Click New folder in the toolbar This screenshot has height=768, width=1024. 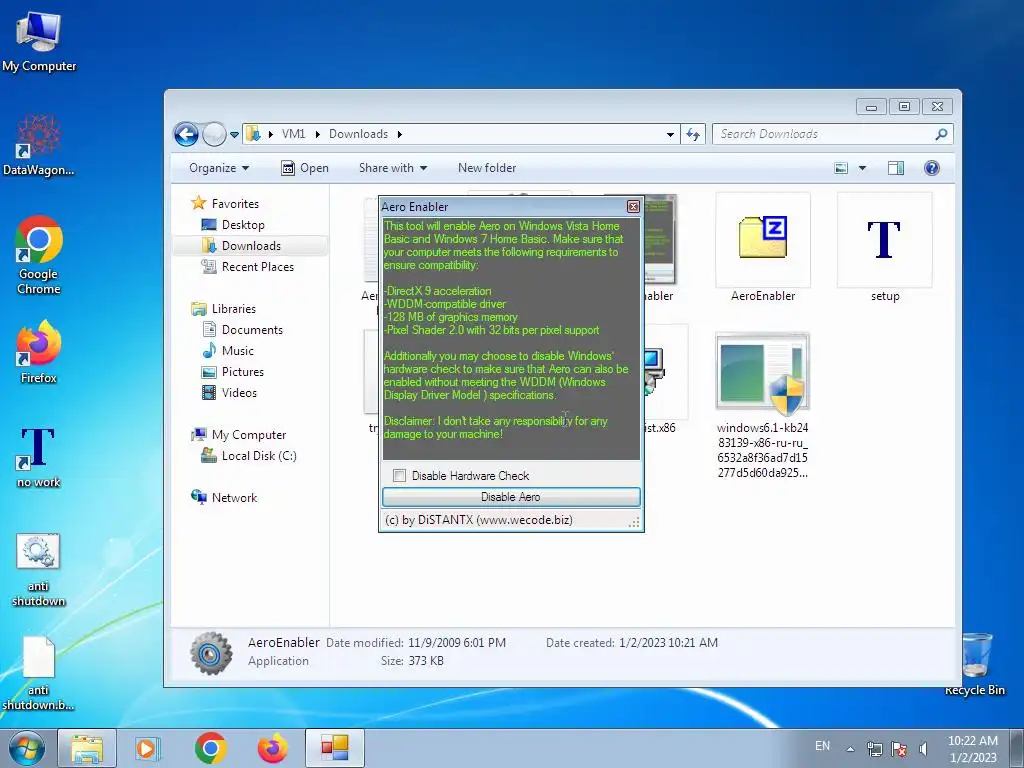tap(487, 168)
